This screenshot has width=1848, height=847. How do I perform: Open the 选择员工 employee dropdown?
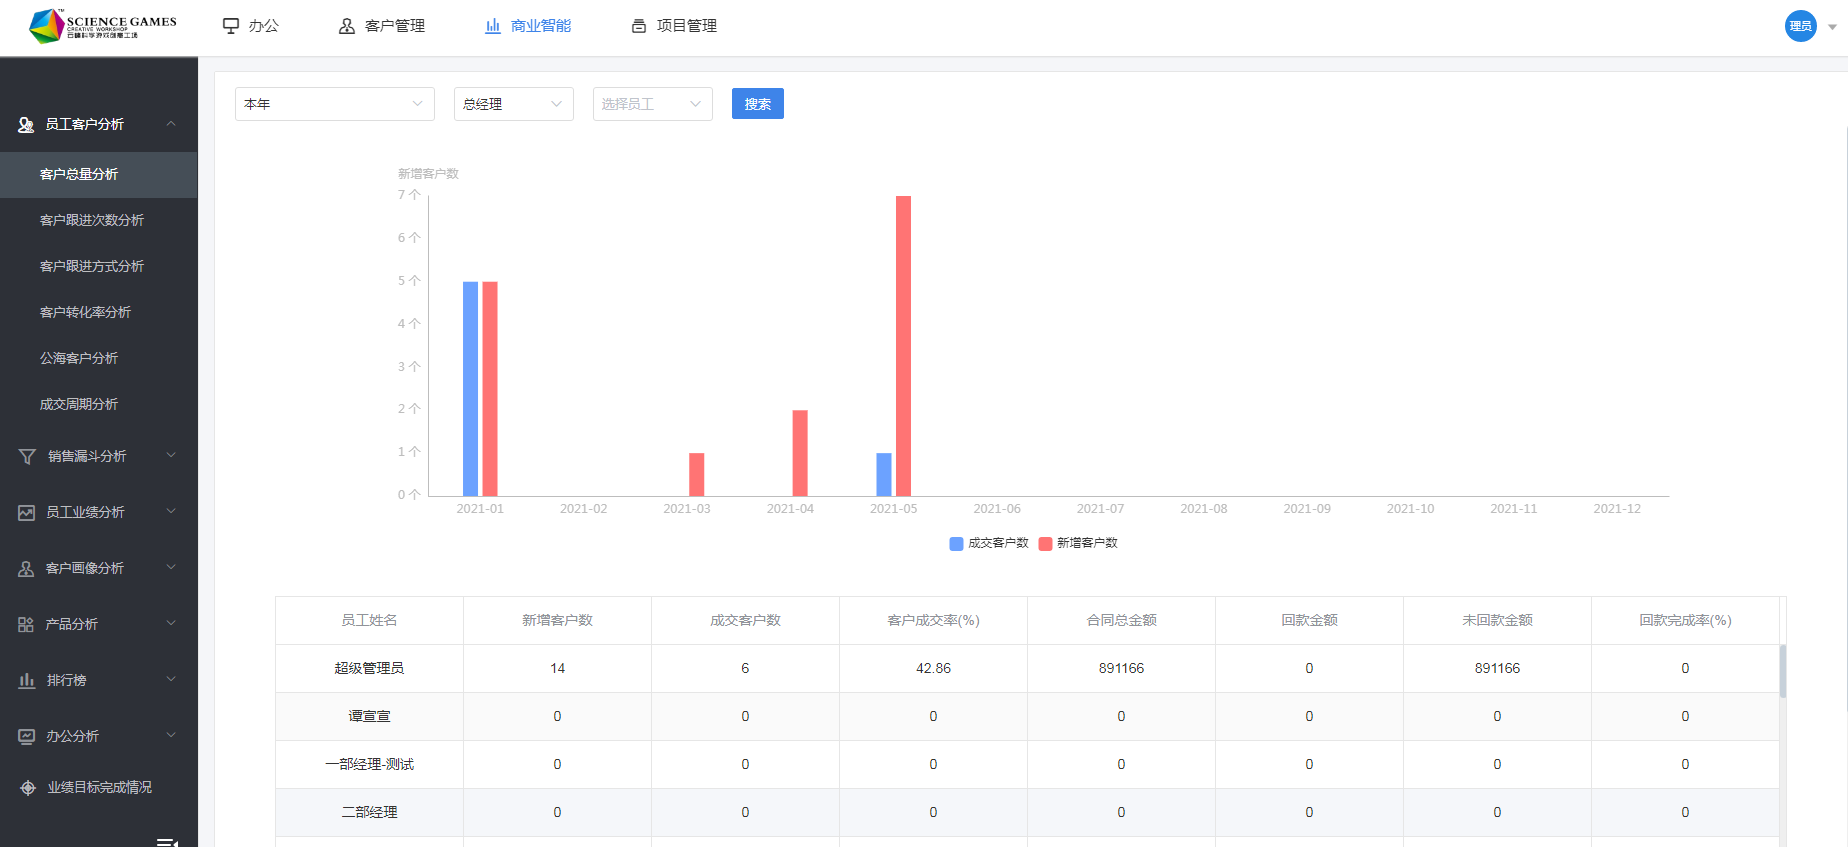click(652, 104)
